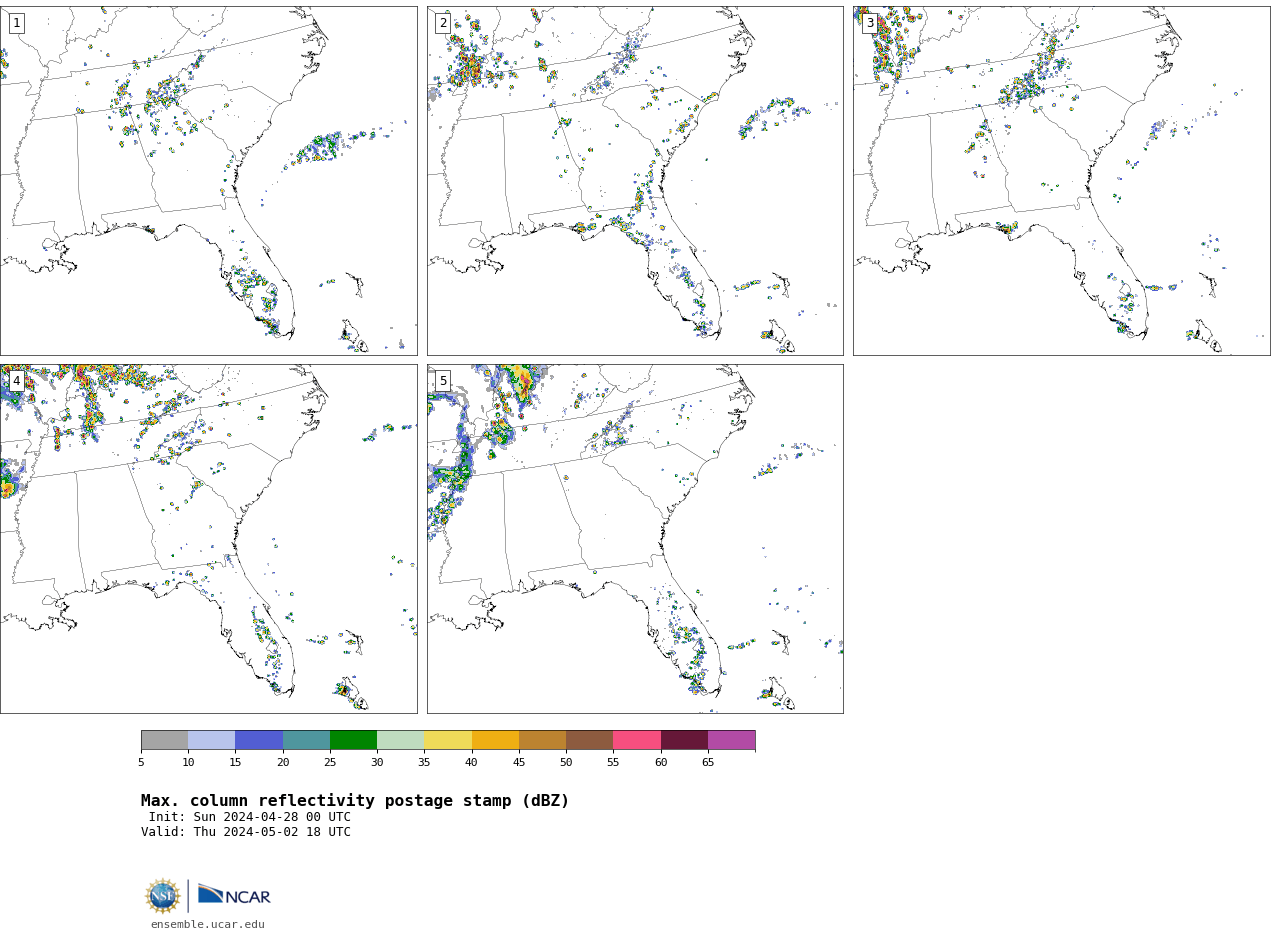Click the number label 4 on fourth panel
The height and width of the screenshot is (936, 1280).
click(16, 381)
